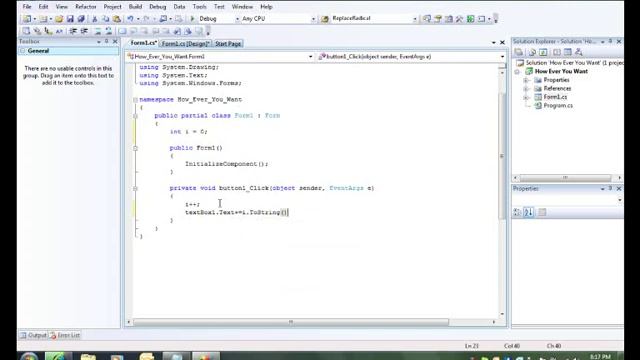
Task: Click the Open File folder icon
Action: tap(59, 19)
